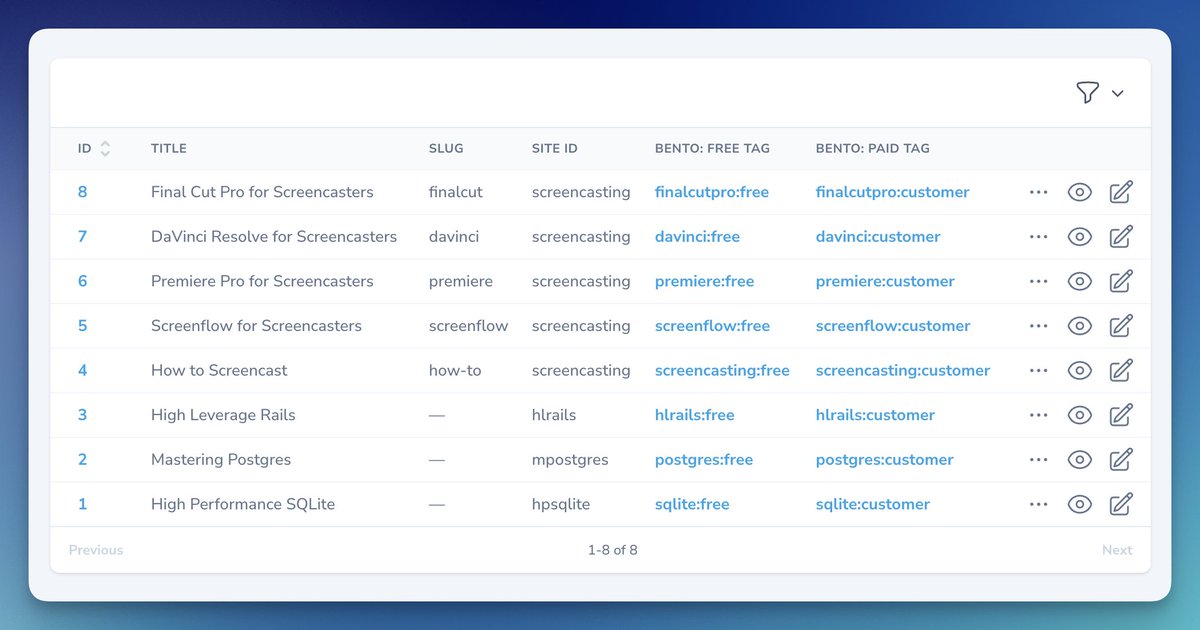
Task: Open record ID 1 link
Action: (x=83, y=504)
